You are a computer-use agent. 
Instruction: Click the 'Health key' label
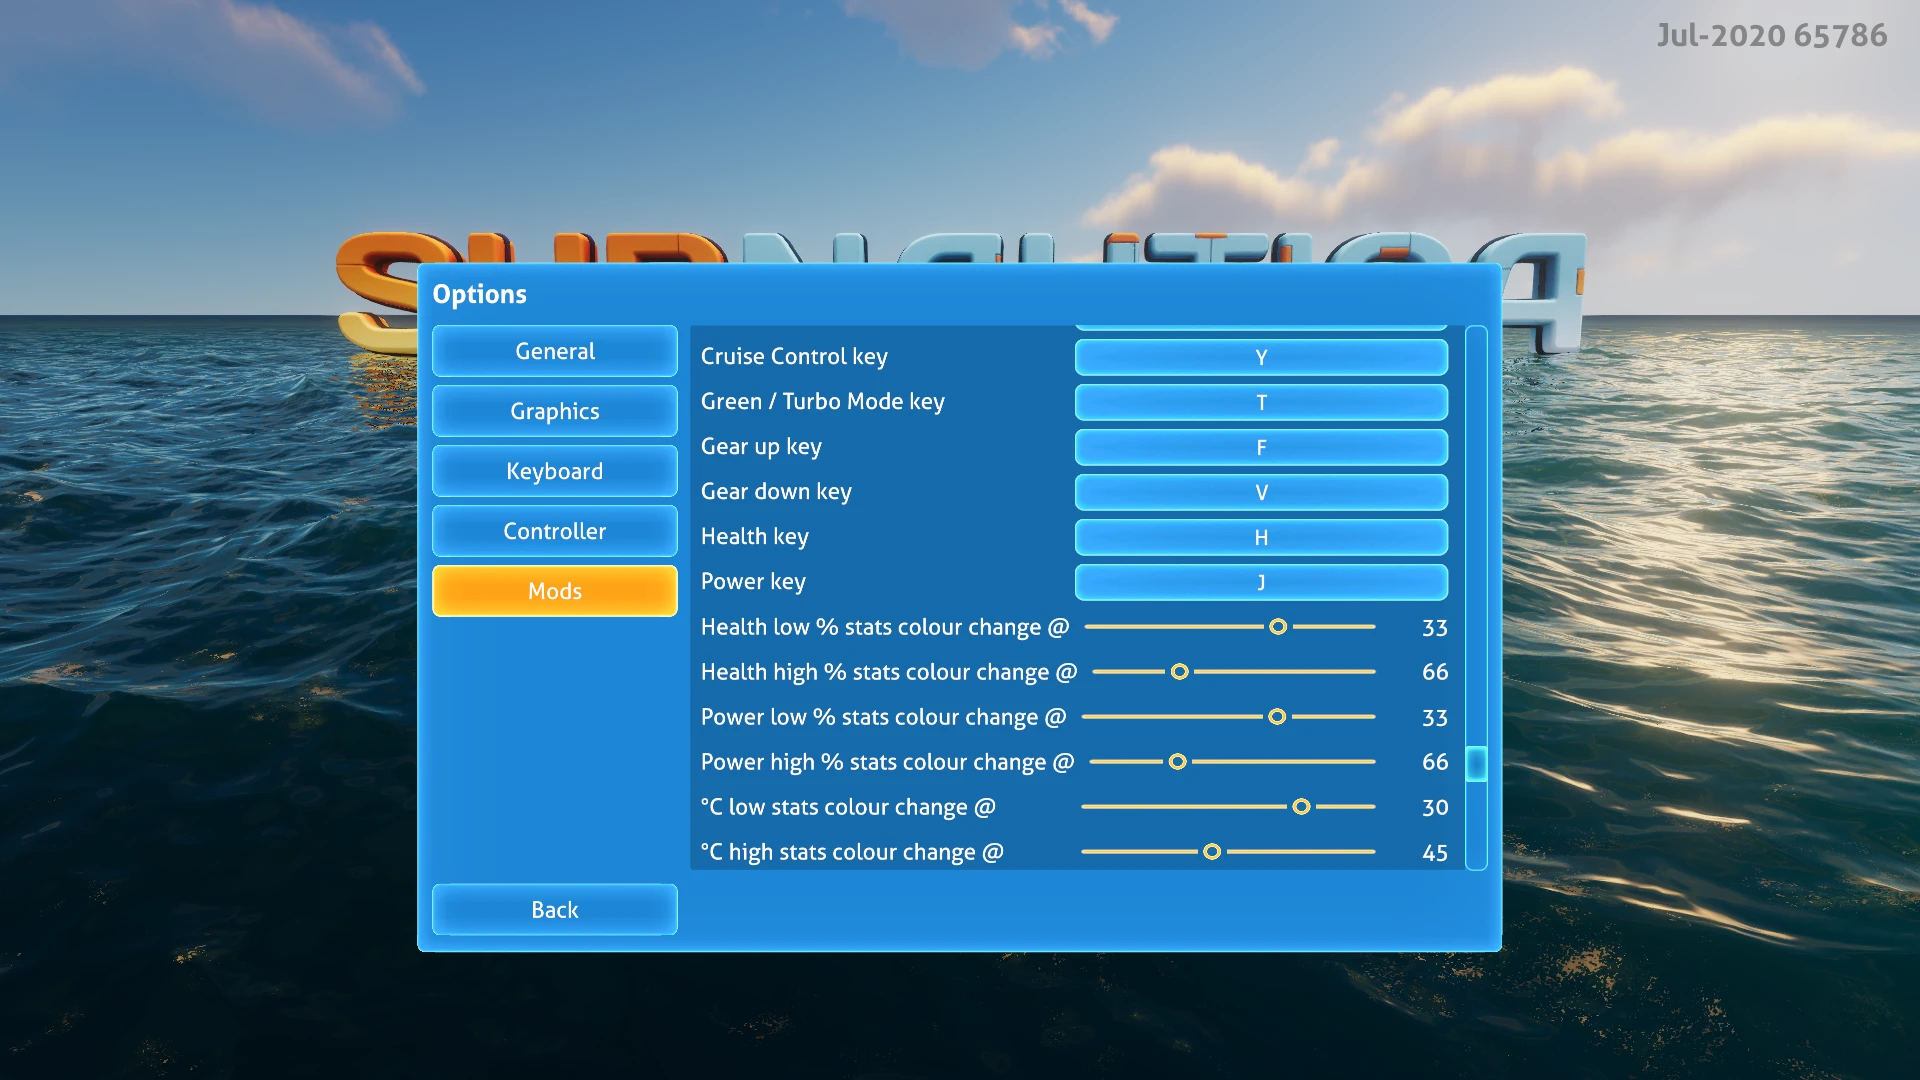pos(755,537)
